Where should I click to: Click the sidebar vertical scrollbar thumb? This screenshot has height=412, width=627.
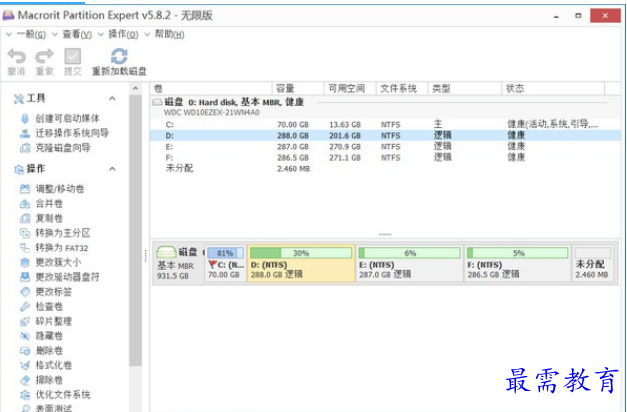point(136,230)
